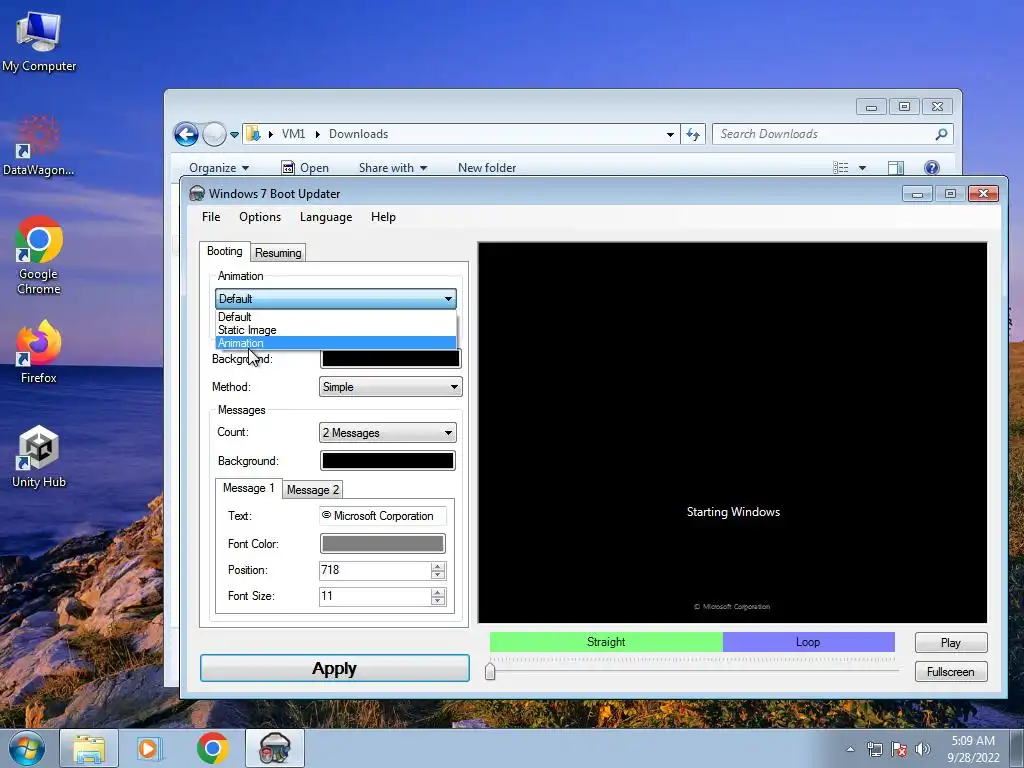
Task: Launch Firefox from the desktop
Action: coord(39,352)
